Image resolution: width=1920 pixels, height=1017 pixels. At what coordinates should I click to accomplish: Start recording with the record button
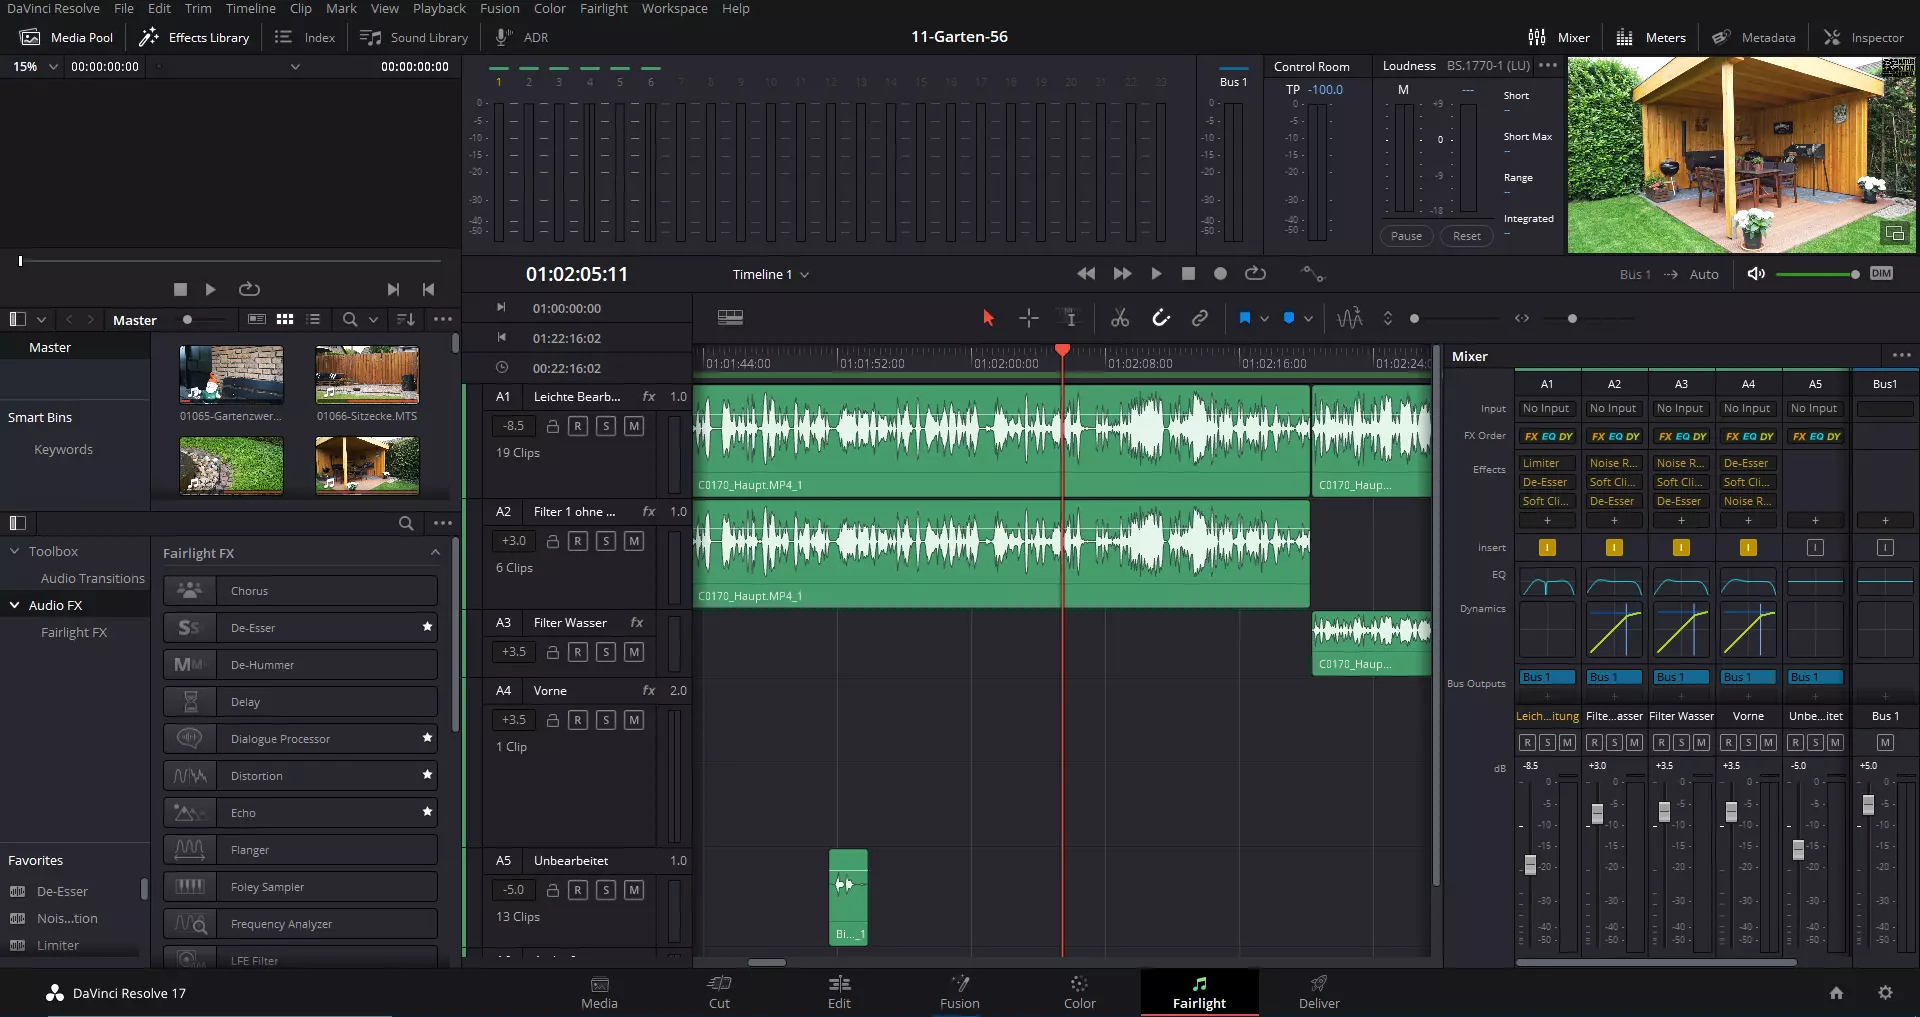(1220, 274)
